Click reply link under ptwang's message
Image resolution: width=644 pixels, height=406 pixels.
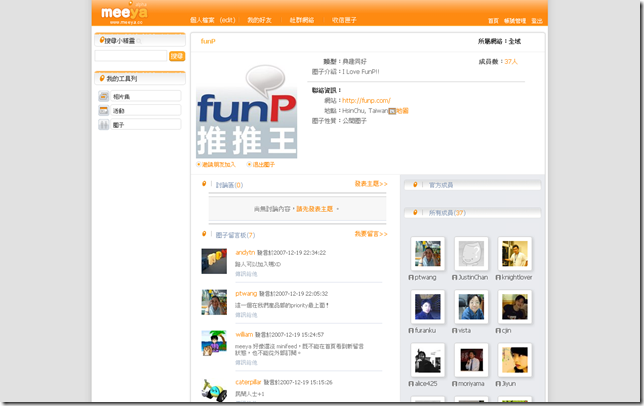point(246,315)
